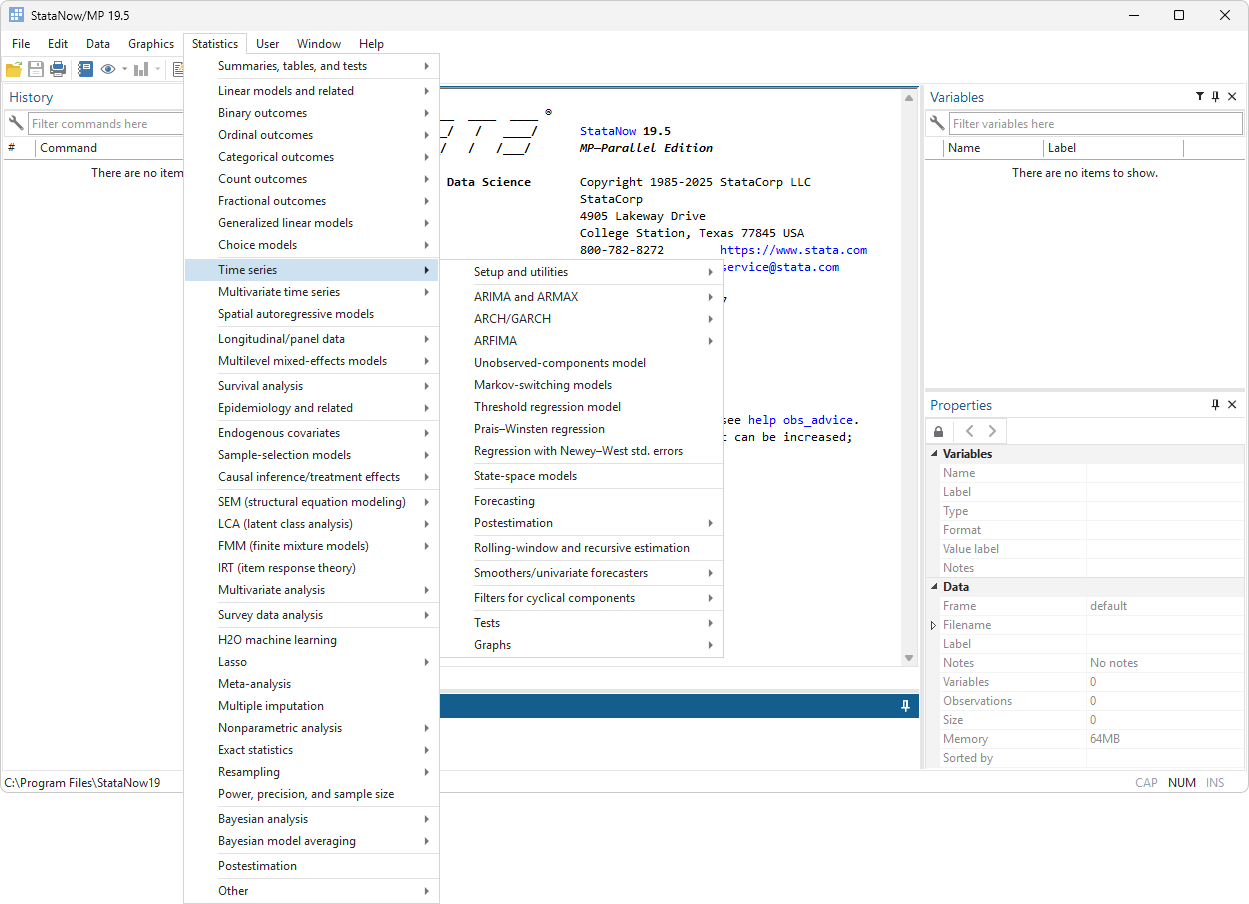Toggle the Properties lock icon

click(x=938, y=432)
